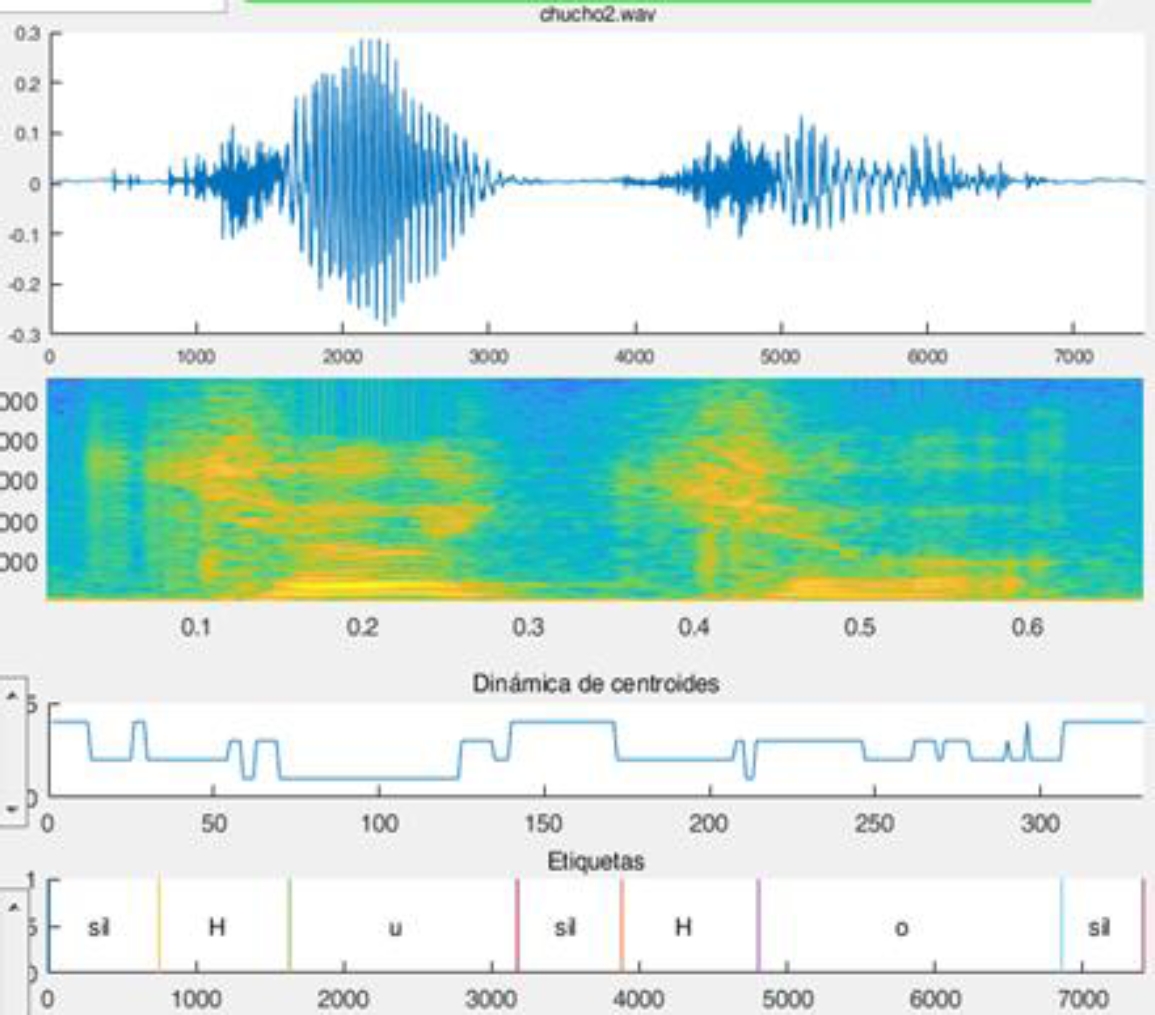Click light blue boundary between o and sil
Viewport: 1155px width, 1015px height.
(x=1061, y=925)
